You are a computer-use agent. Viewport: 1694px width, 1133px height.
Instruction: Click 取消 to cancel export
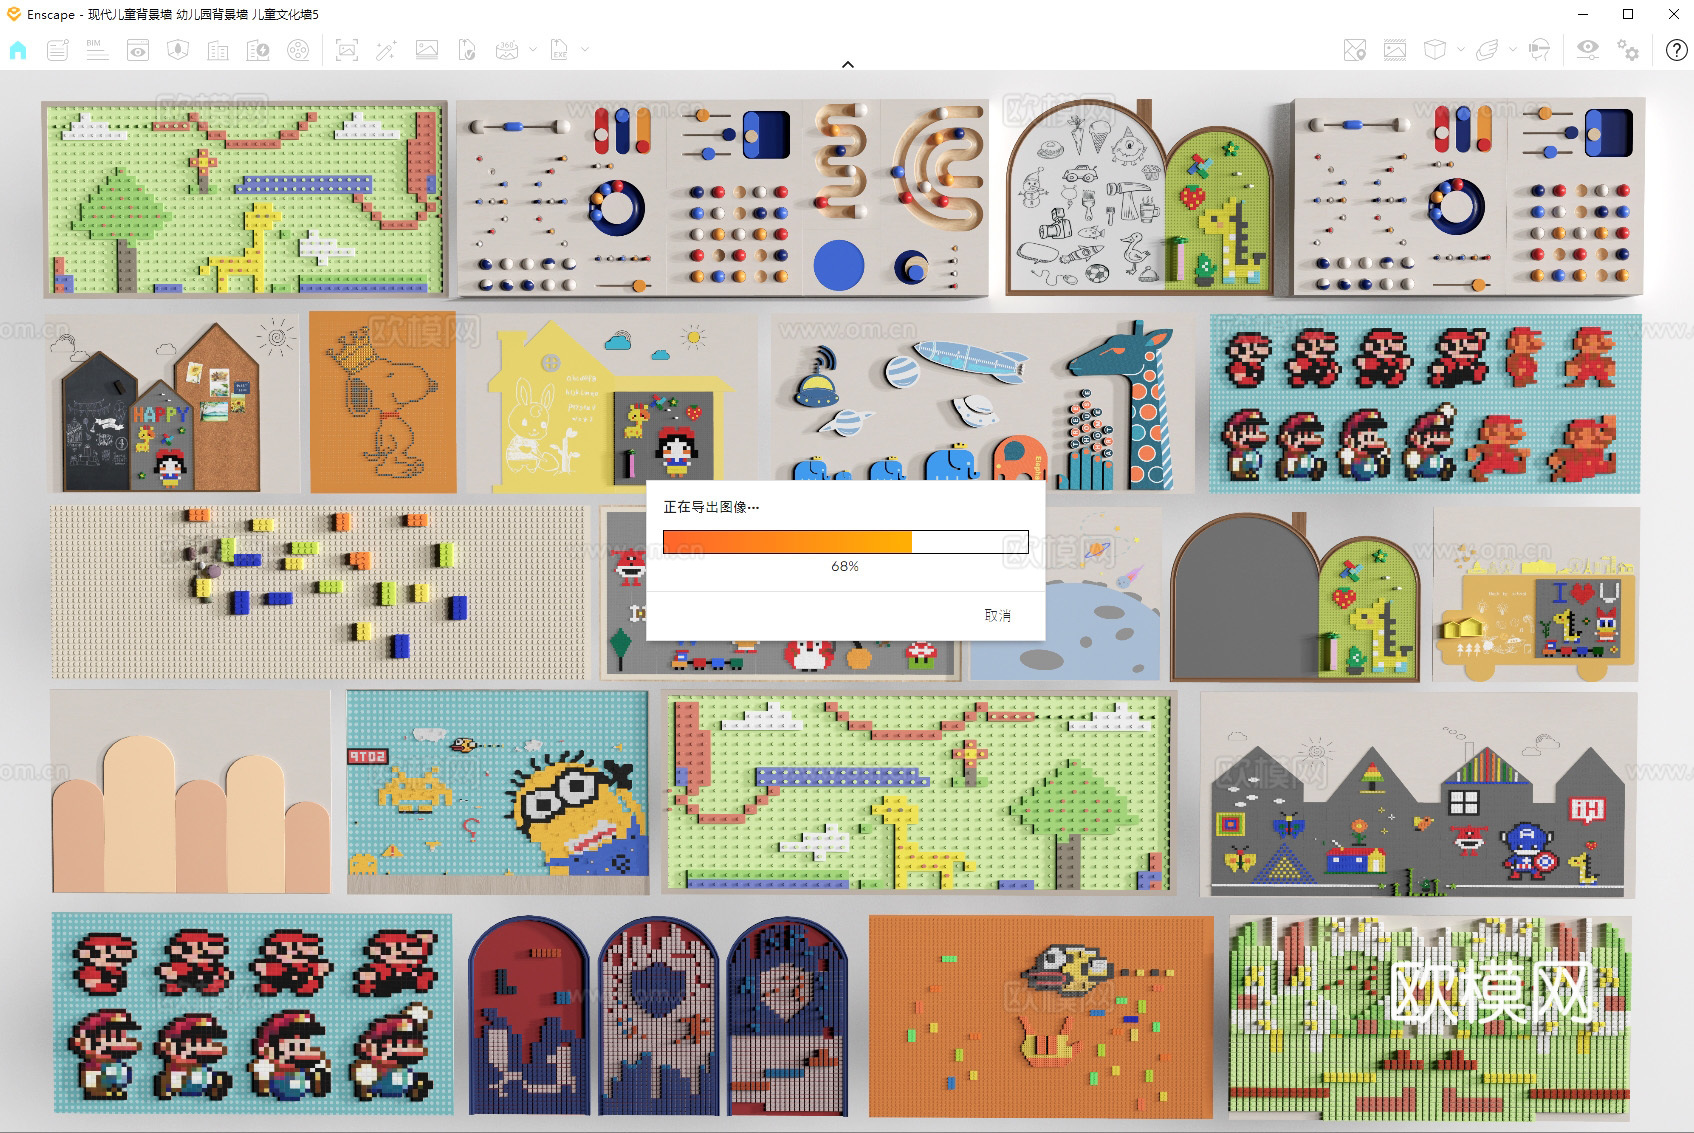click(998, 615)
